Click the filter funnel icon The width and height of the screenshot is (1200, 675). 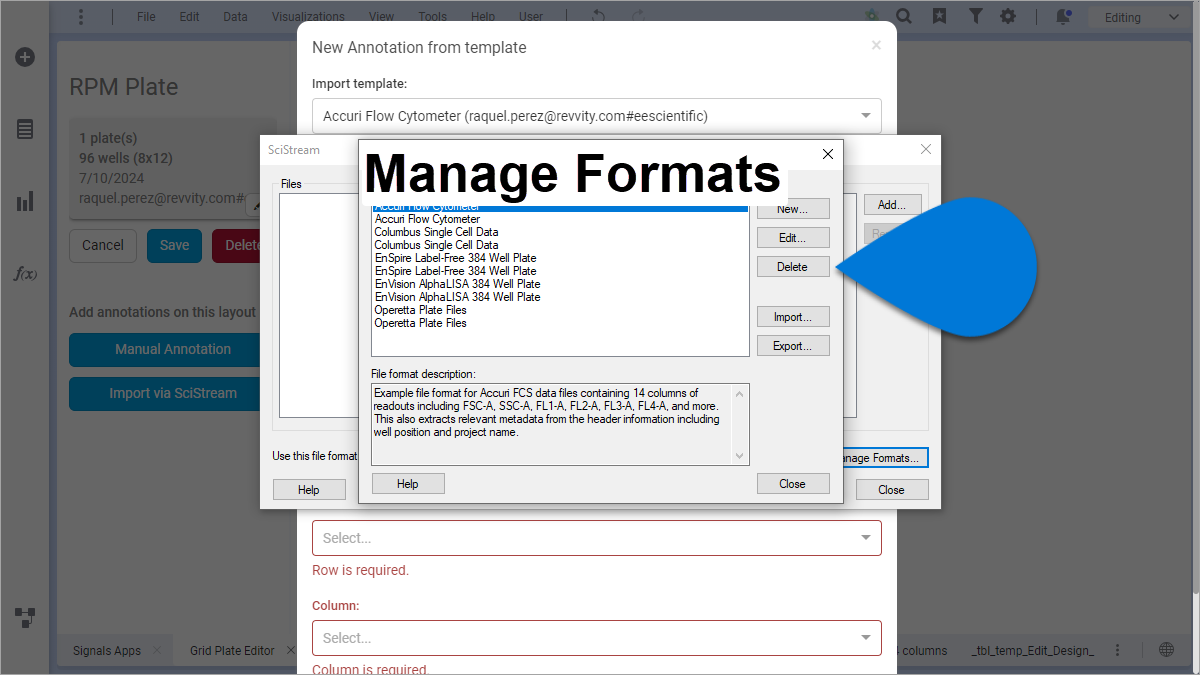pyautogui.click(x=974, y=16)
